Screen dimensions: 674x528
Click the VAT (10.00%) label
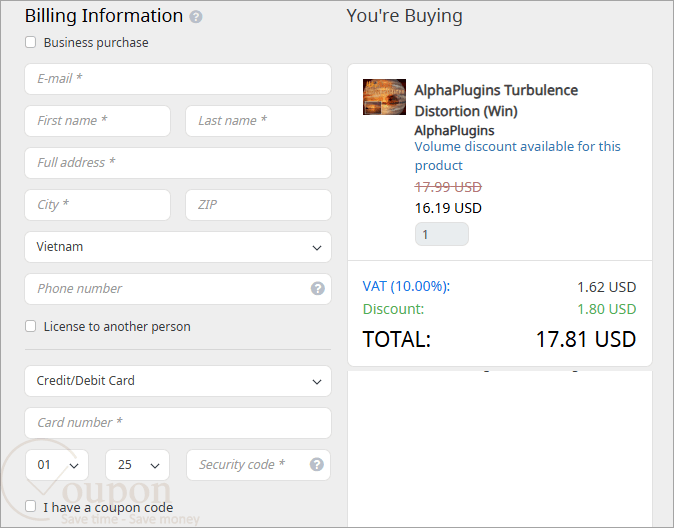pyautogui.click(x=406, y=286)
